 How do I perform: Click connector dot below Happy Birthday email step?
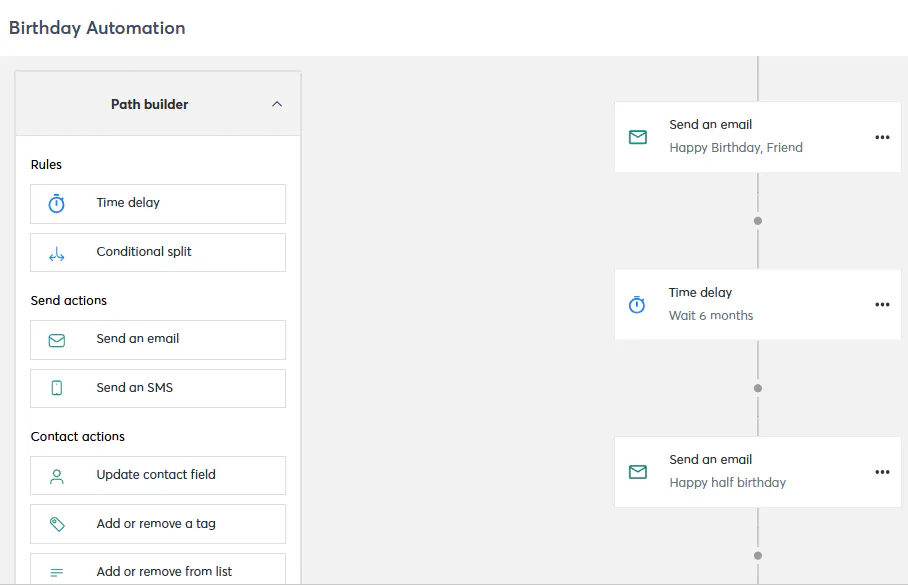pos(758,221)
